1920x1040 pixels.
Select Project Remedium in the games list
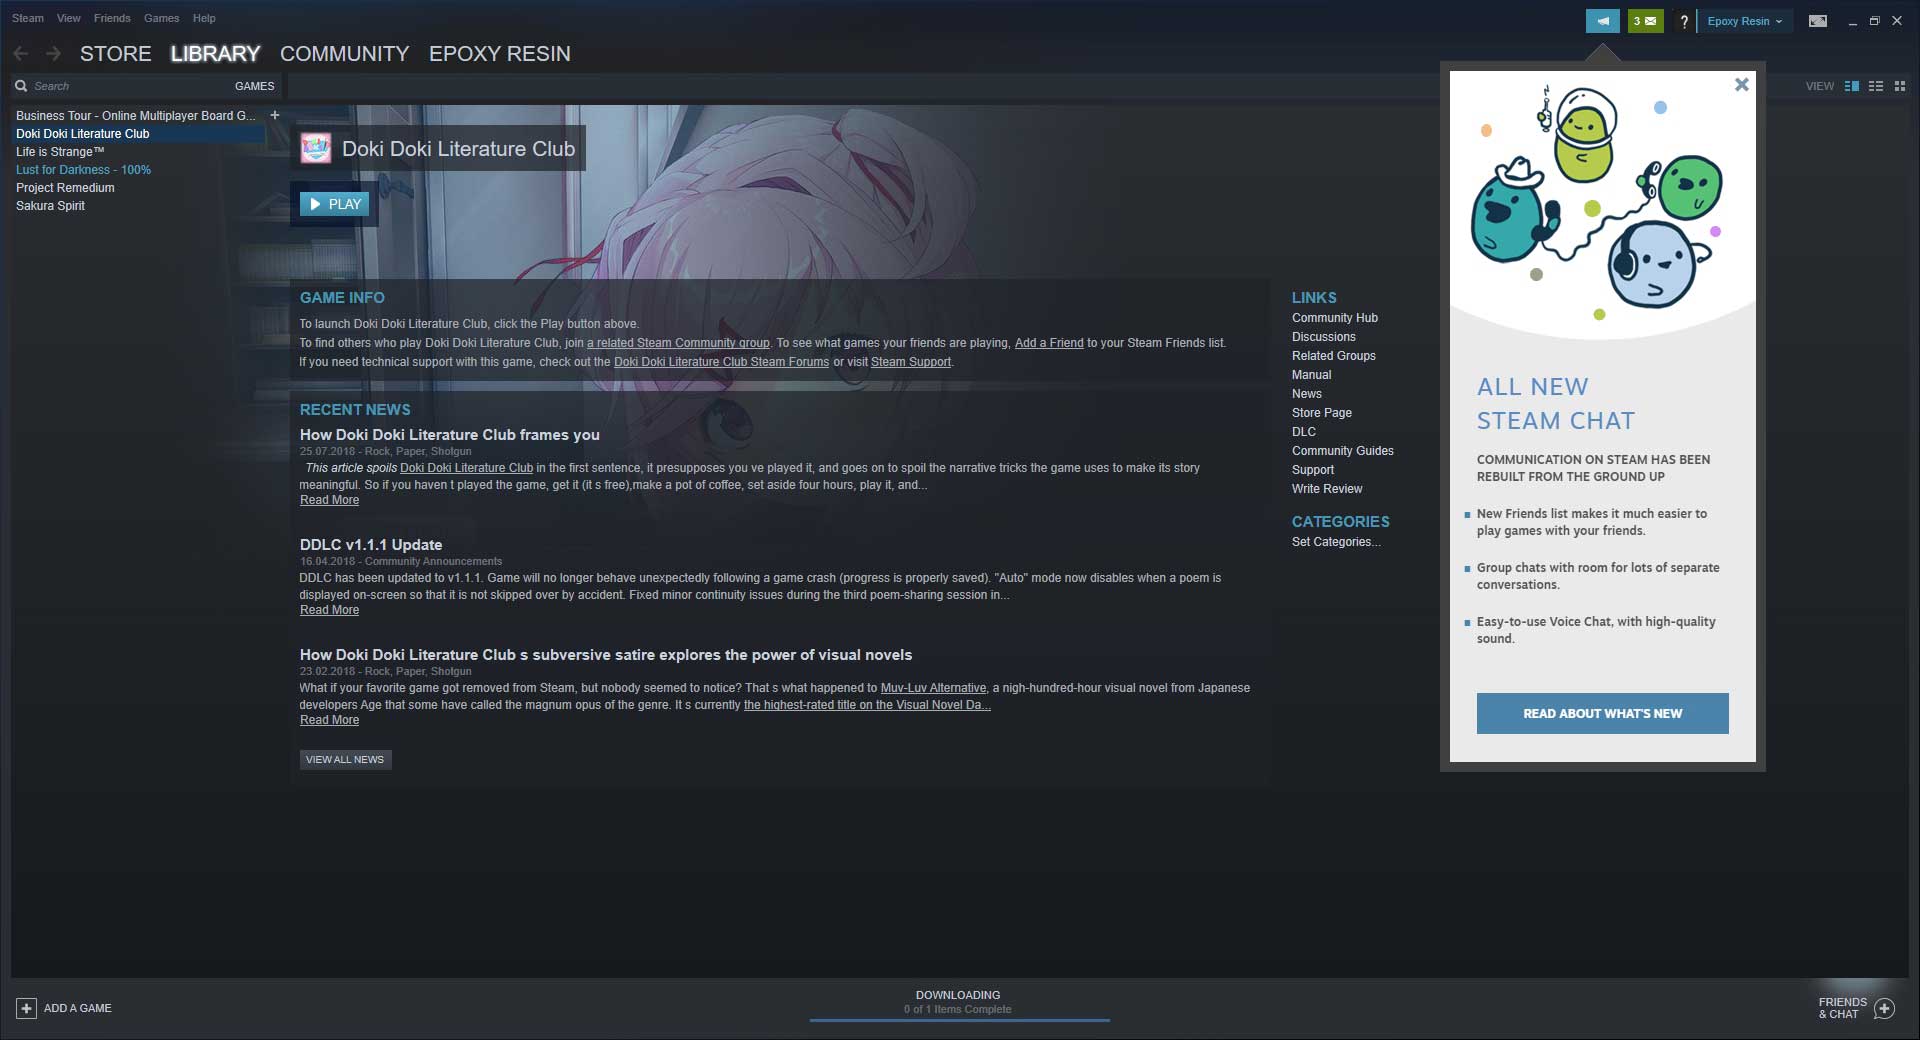point(65,187)
